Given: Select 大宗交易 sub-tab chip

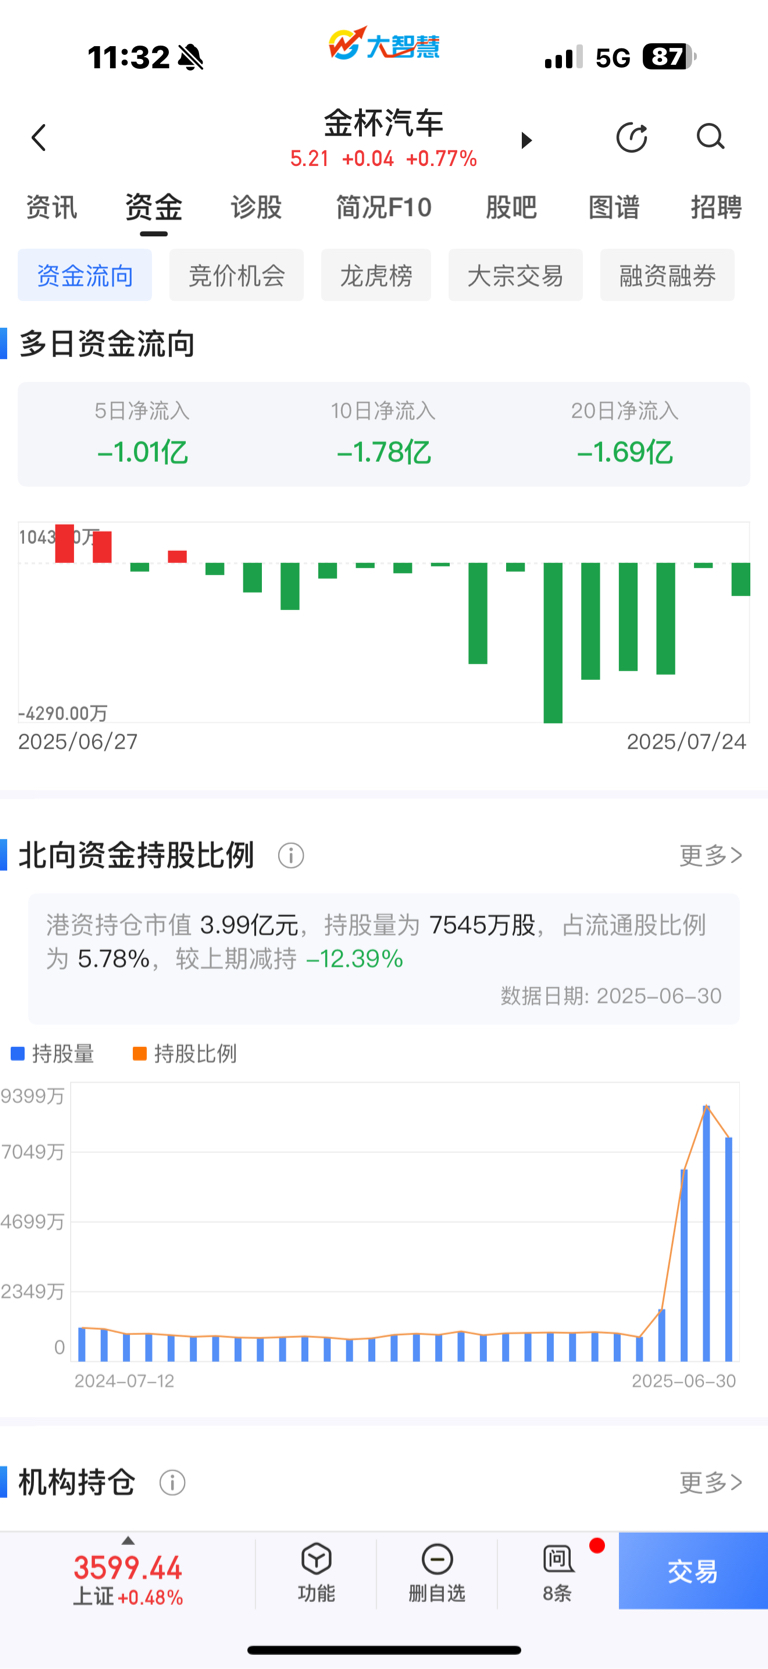Looking at the screenshot, I should 515,275.
